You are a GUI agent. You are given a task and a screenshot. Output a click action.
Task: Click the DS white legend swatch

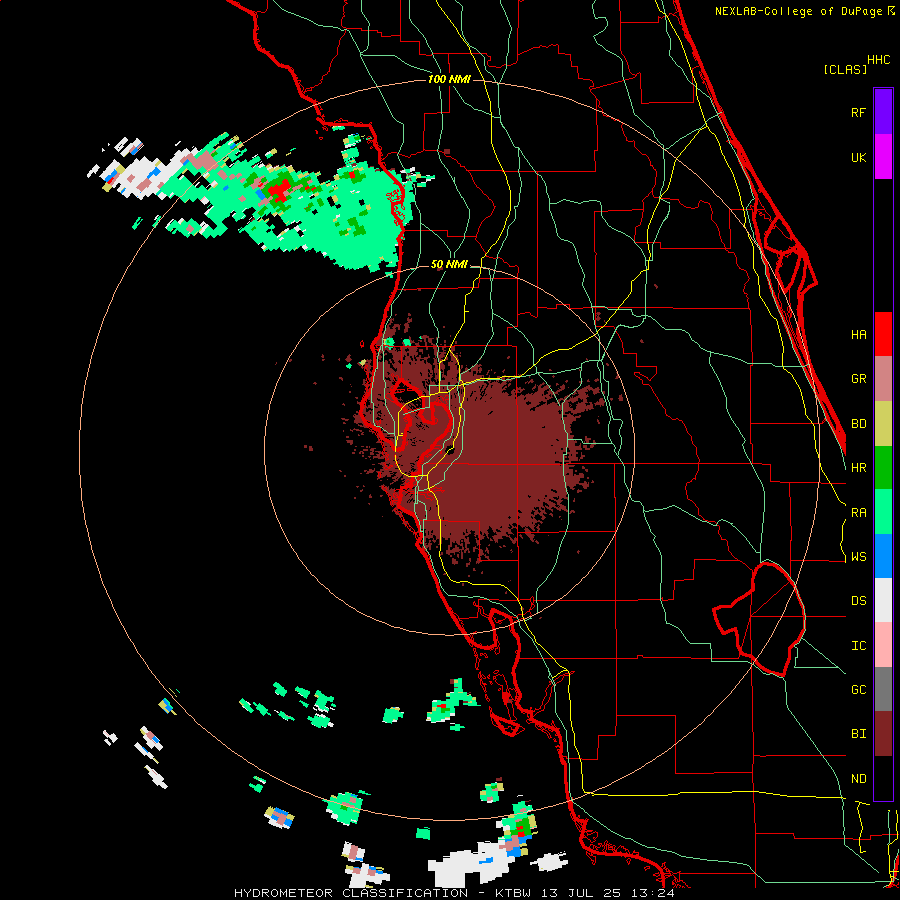[883, 600]
